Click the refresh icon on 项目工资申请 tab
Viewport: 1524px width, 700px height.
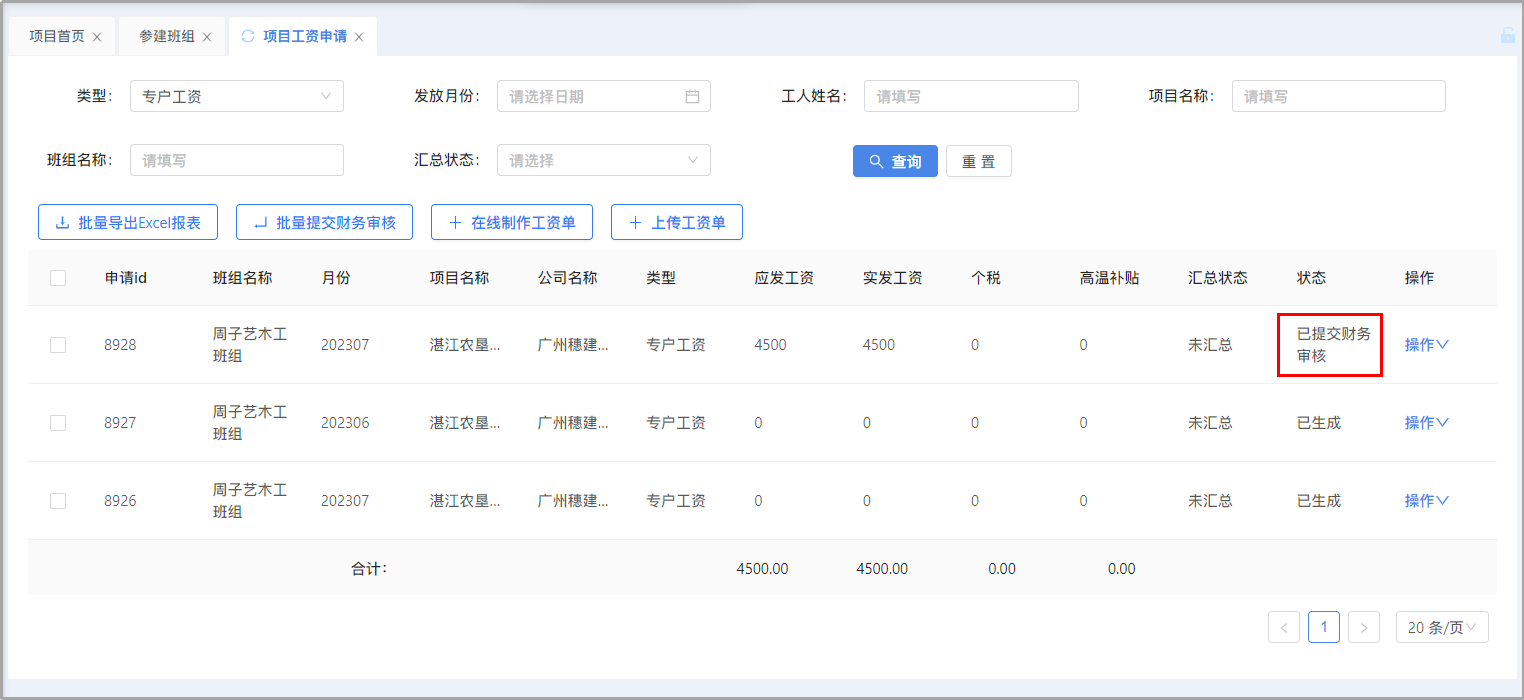click(248, 36)
